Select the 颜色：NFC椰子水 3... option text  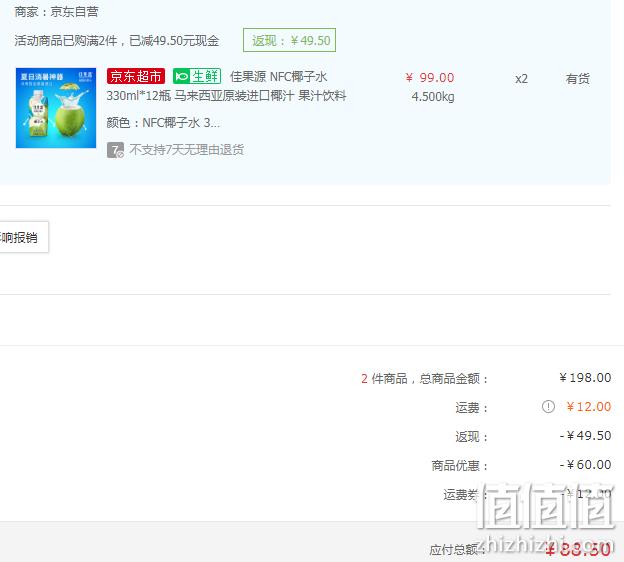click(163, 123)
